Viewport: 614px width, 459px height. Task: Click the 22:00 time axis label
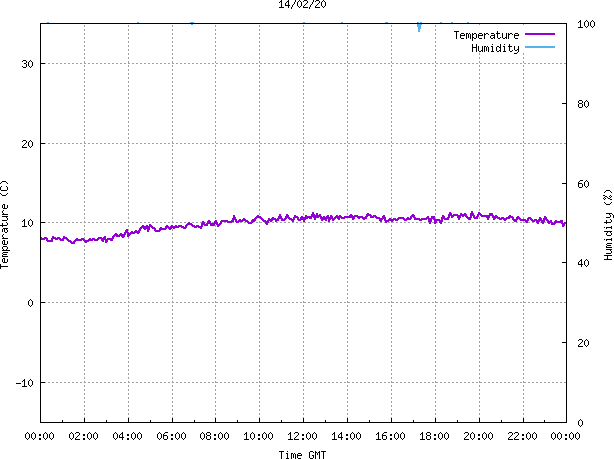pos(522,436)
